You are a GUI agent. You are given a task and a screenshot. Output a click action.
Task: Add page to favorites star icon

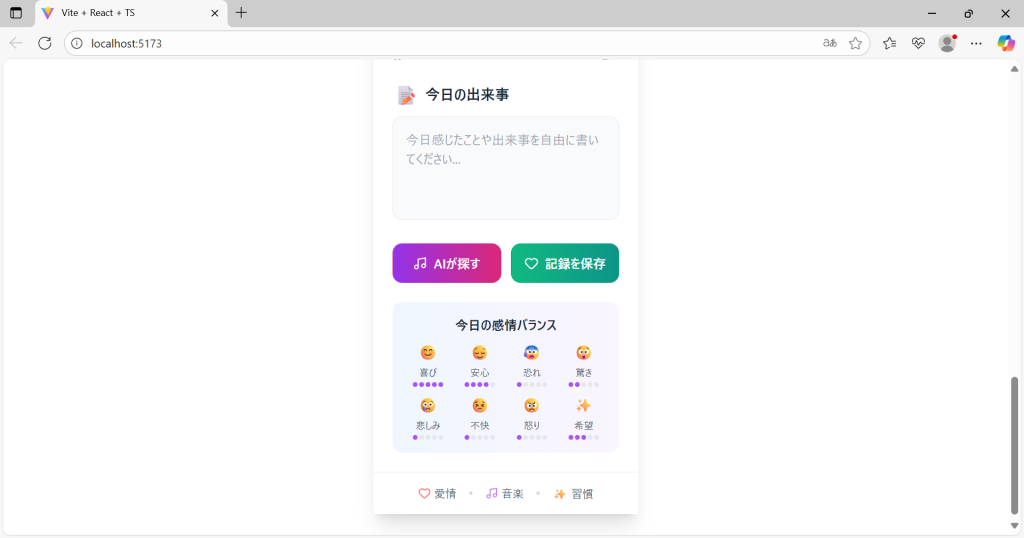(856, 43)
